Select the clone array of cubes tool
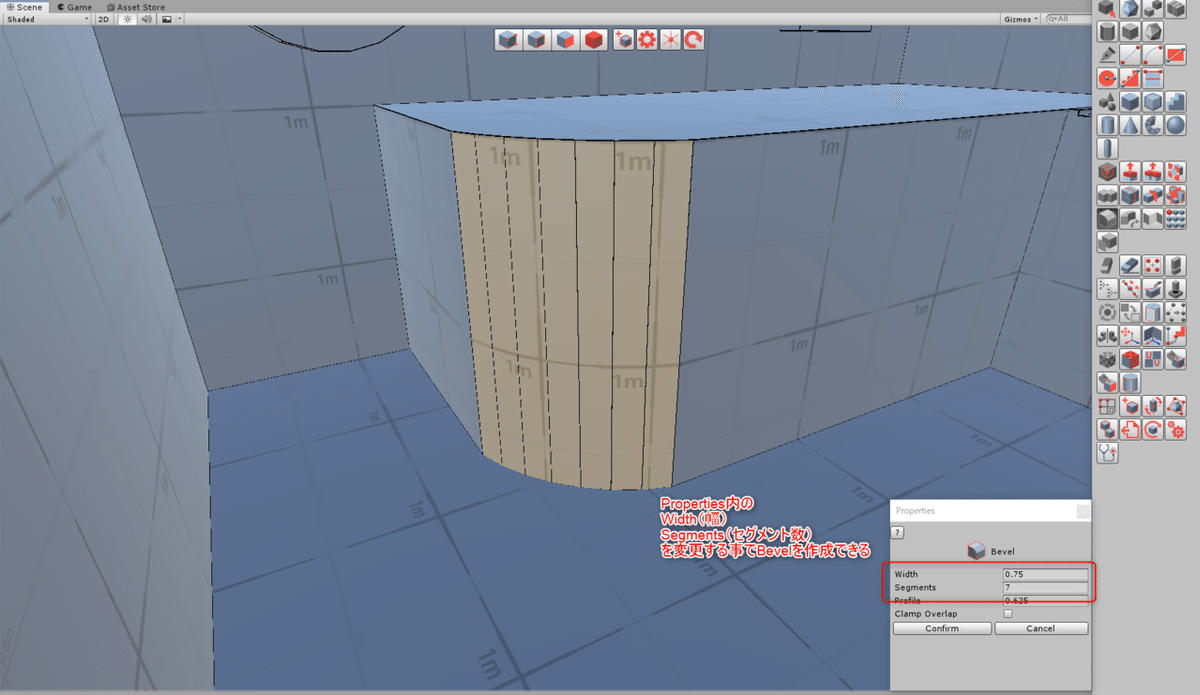This screenshot has height=695, width=1200. [x=1175, y=217]
